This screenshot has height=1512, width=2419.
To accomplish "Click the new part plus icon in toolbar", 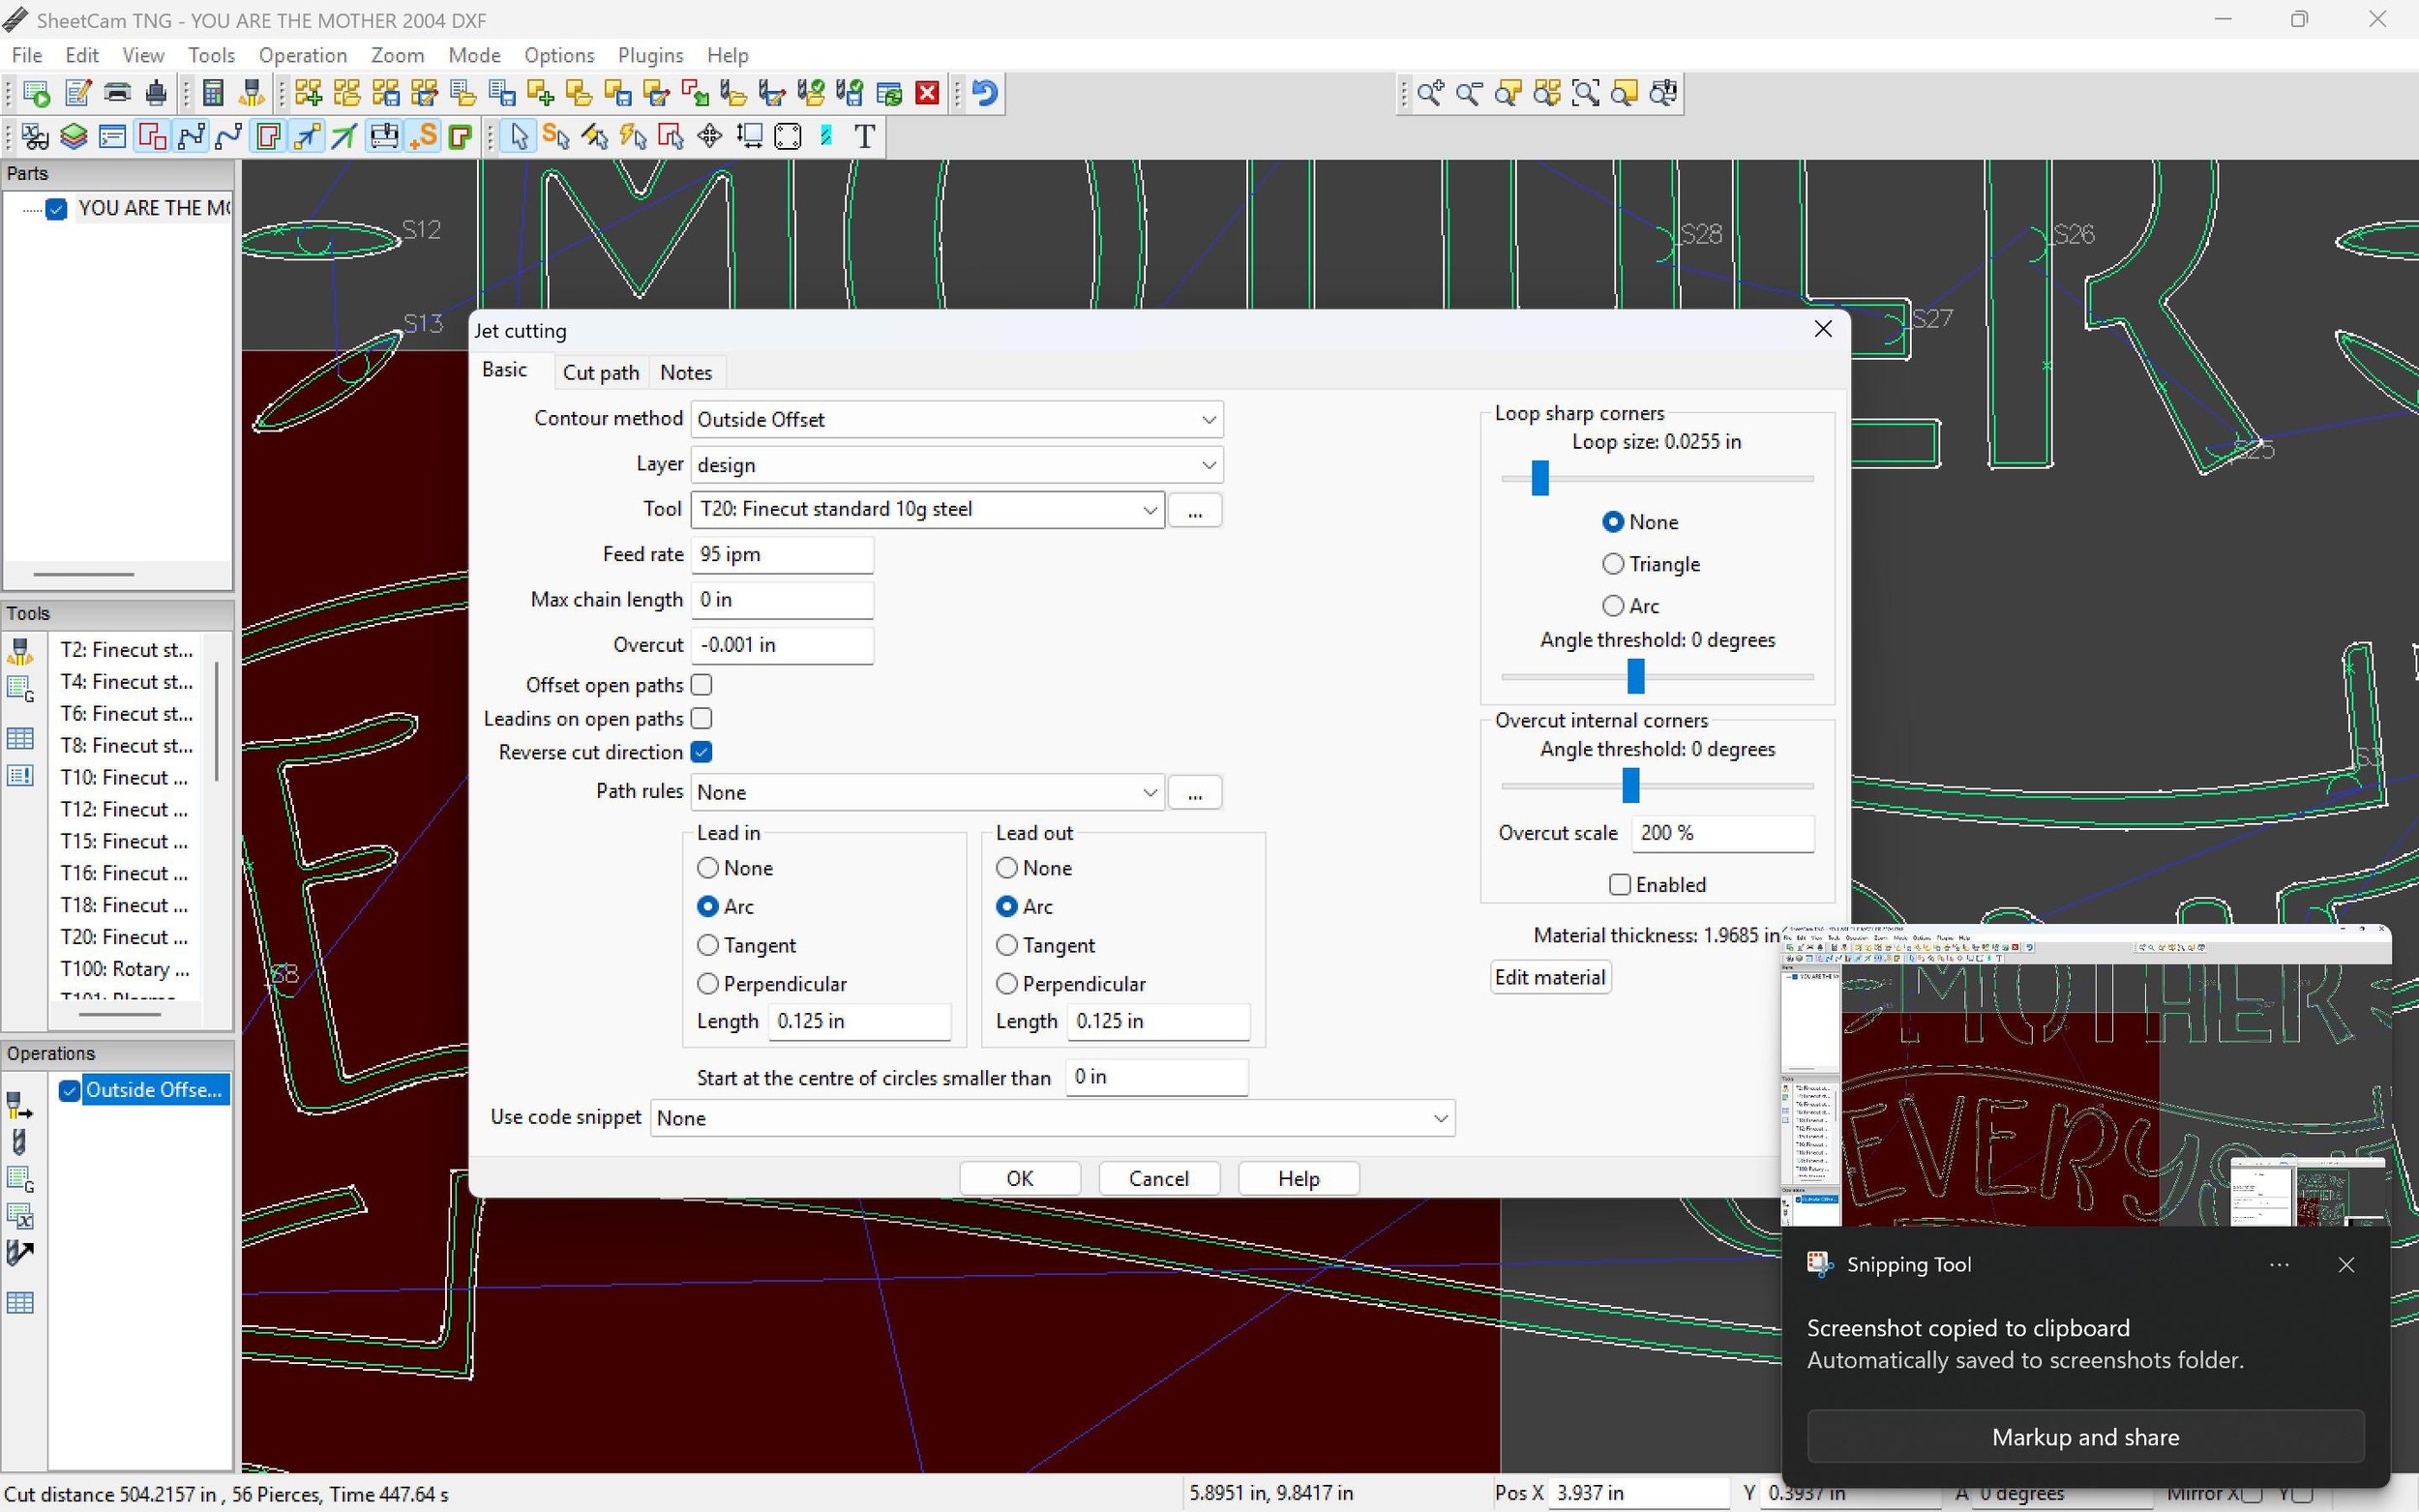I will click(x=541, y=94).
